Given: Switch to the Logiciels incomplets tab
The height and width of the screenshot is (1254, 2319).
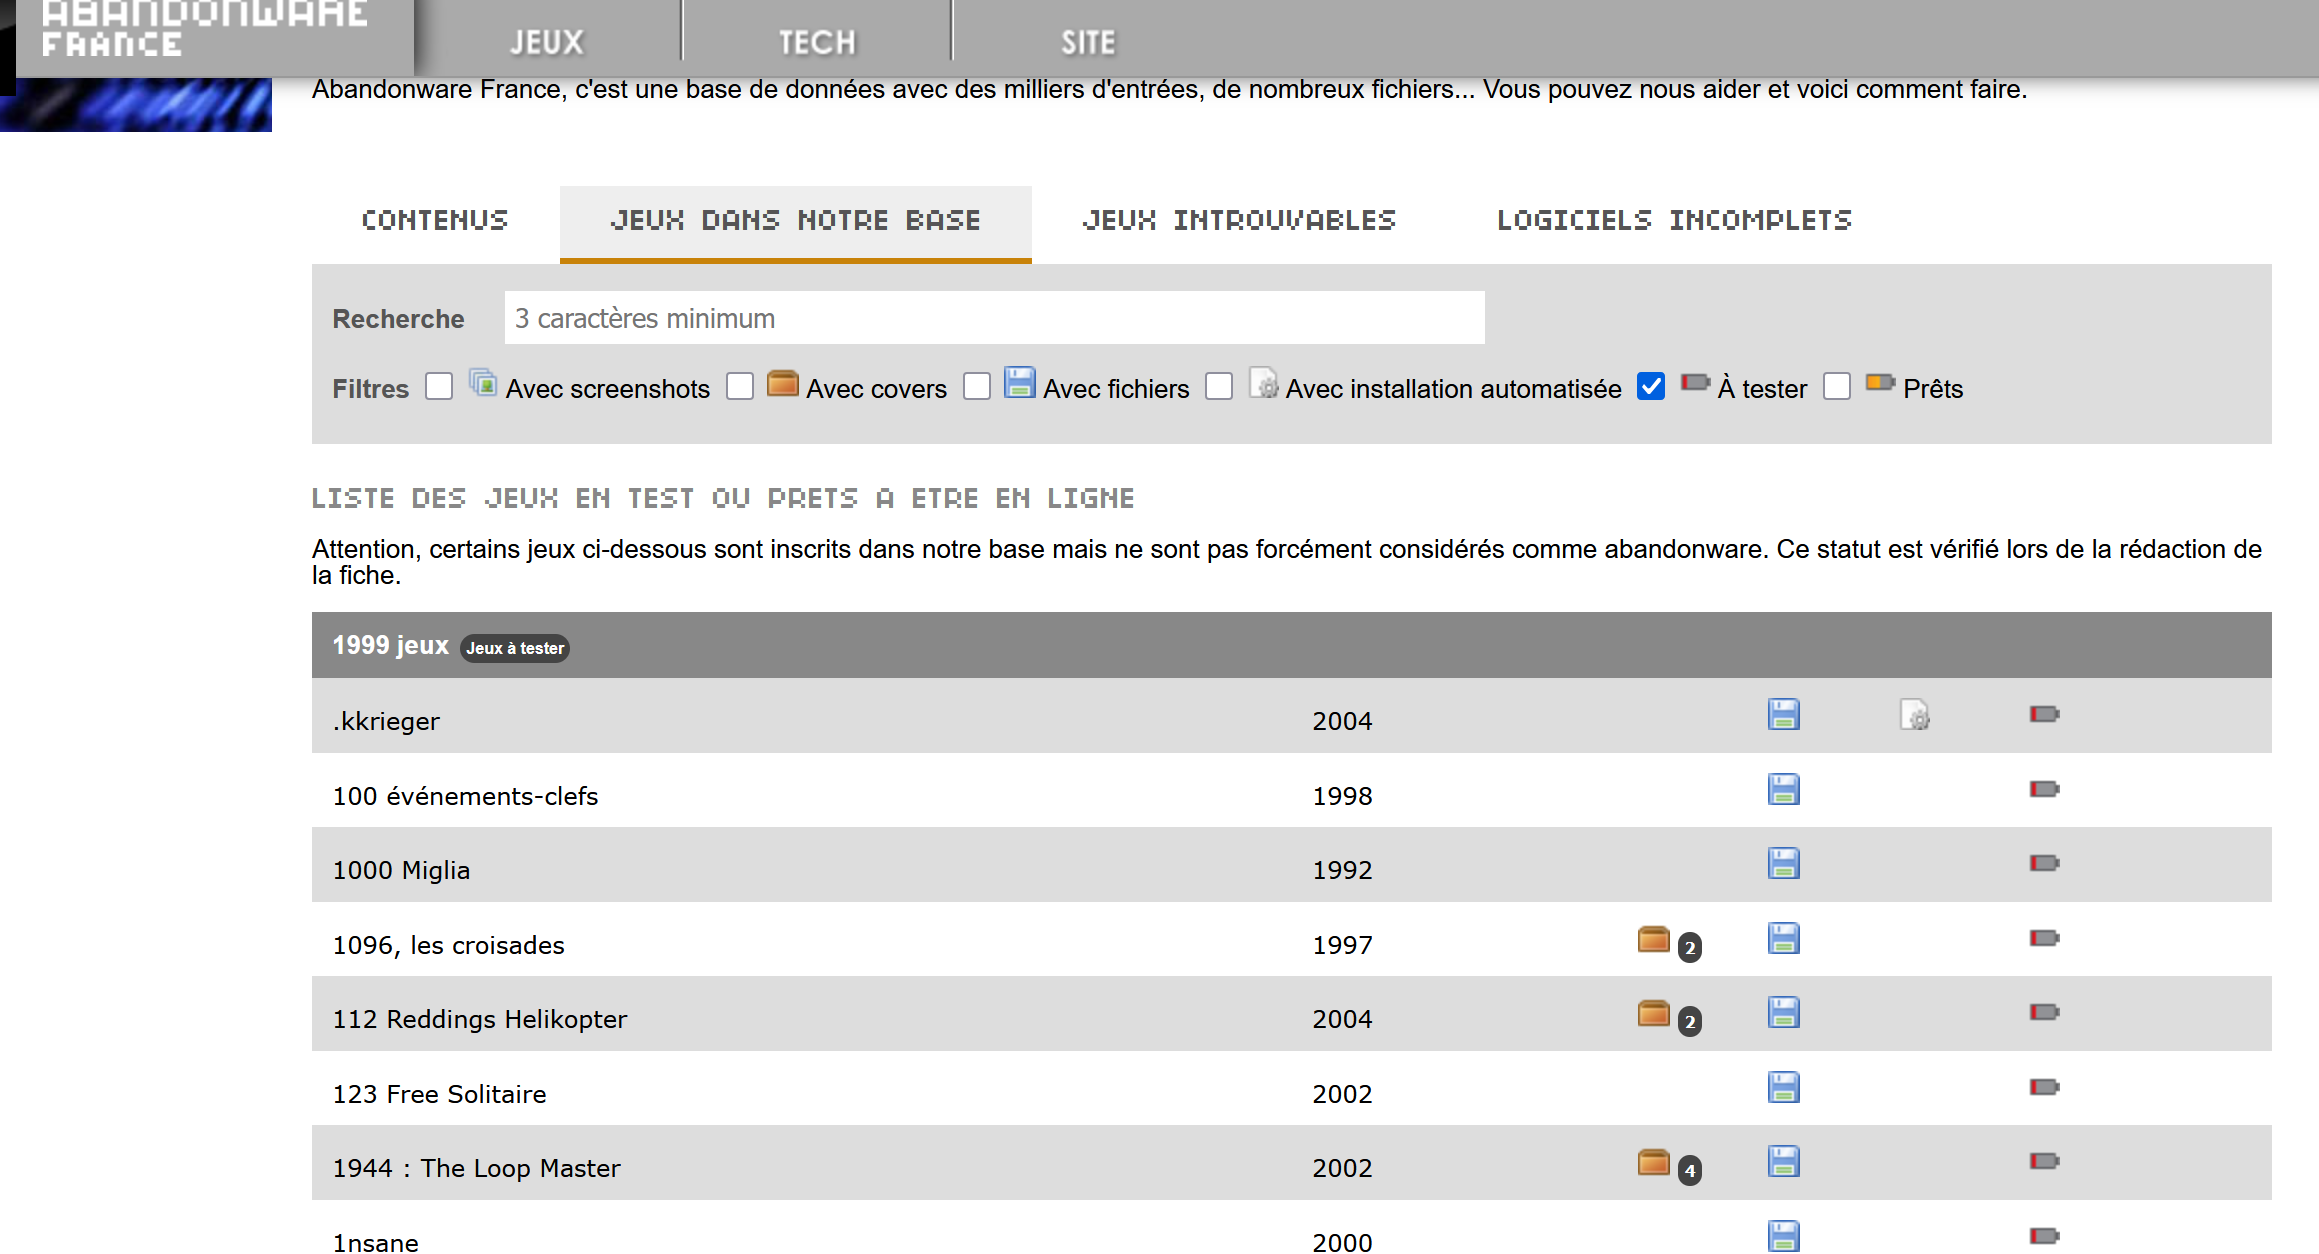Looking at the screenshot, I should tap(1674, 221).
